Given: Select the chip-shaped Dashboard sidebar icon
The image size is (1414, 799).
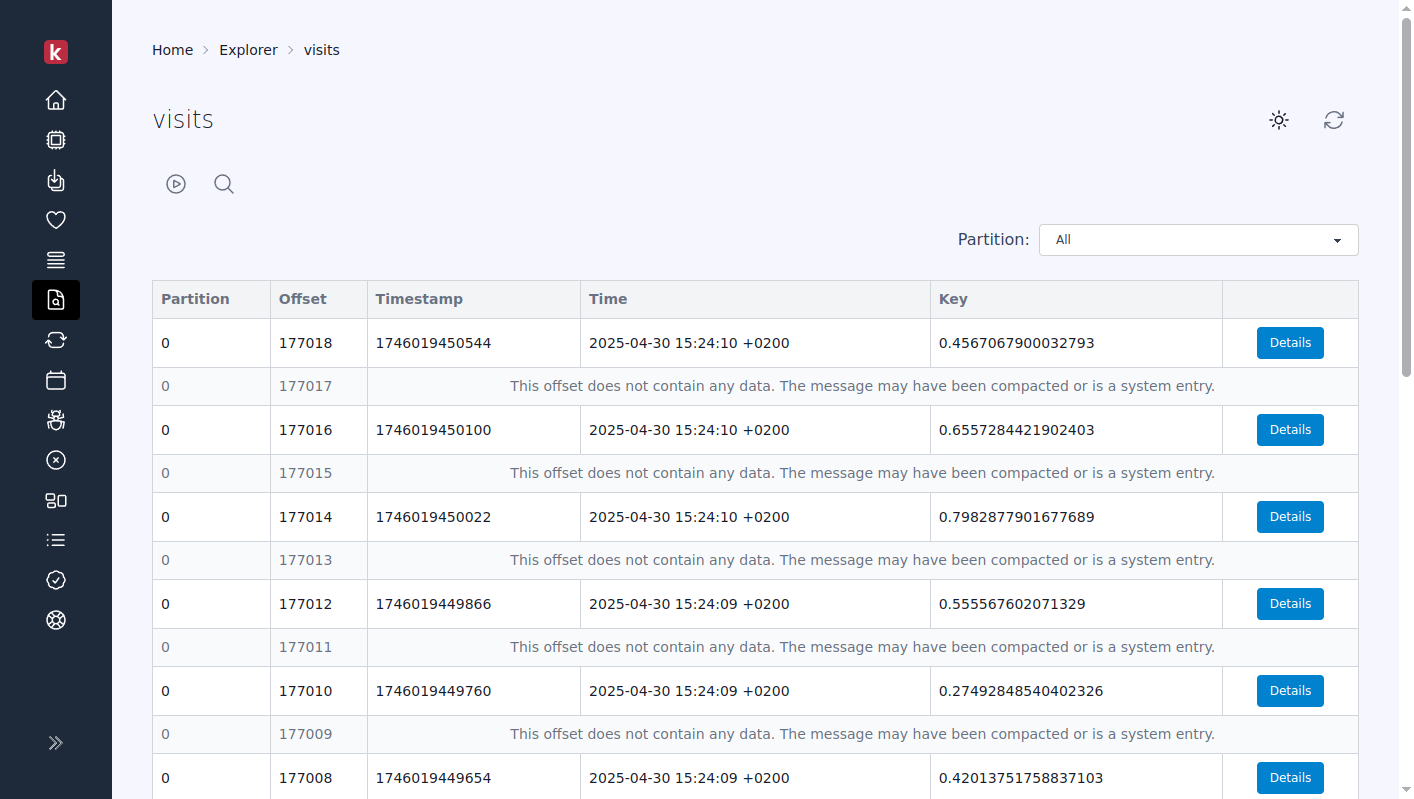Looking at the screenshot, I should point(56,140).
